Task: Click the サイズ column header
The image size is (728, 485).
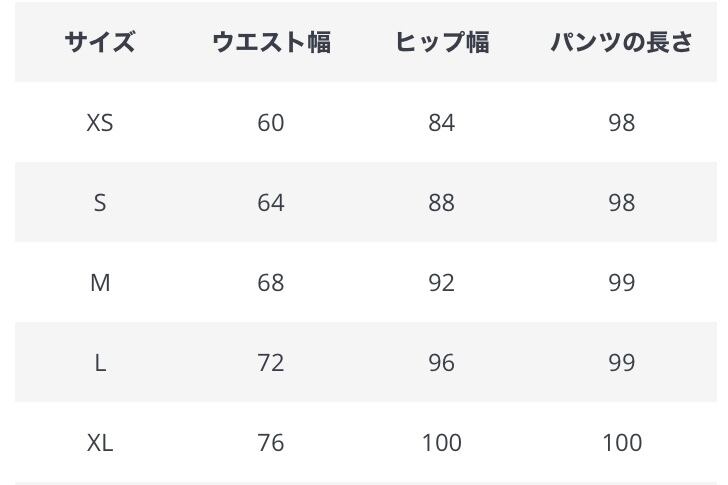Action: [100, 42]
